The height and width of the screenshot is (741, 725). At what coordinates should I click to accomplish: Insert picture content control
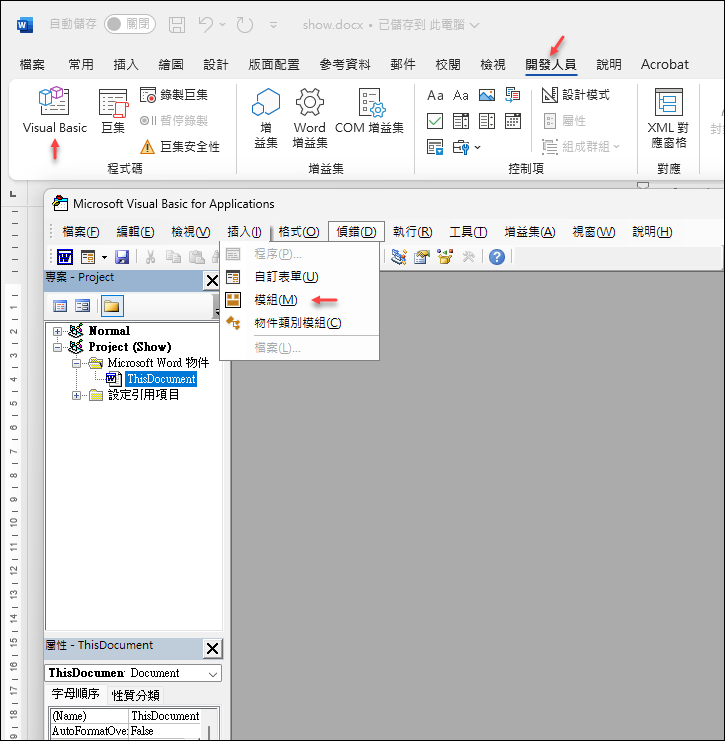487,95
